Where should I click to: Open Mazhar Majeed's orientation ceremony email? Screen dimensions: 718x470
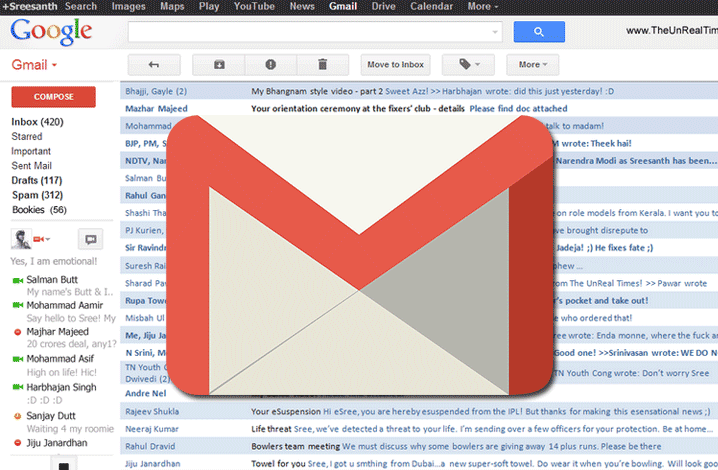coord(419,109)
